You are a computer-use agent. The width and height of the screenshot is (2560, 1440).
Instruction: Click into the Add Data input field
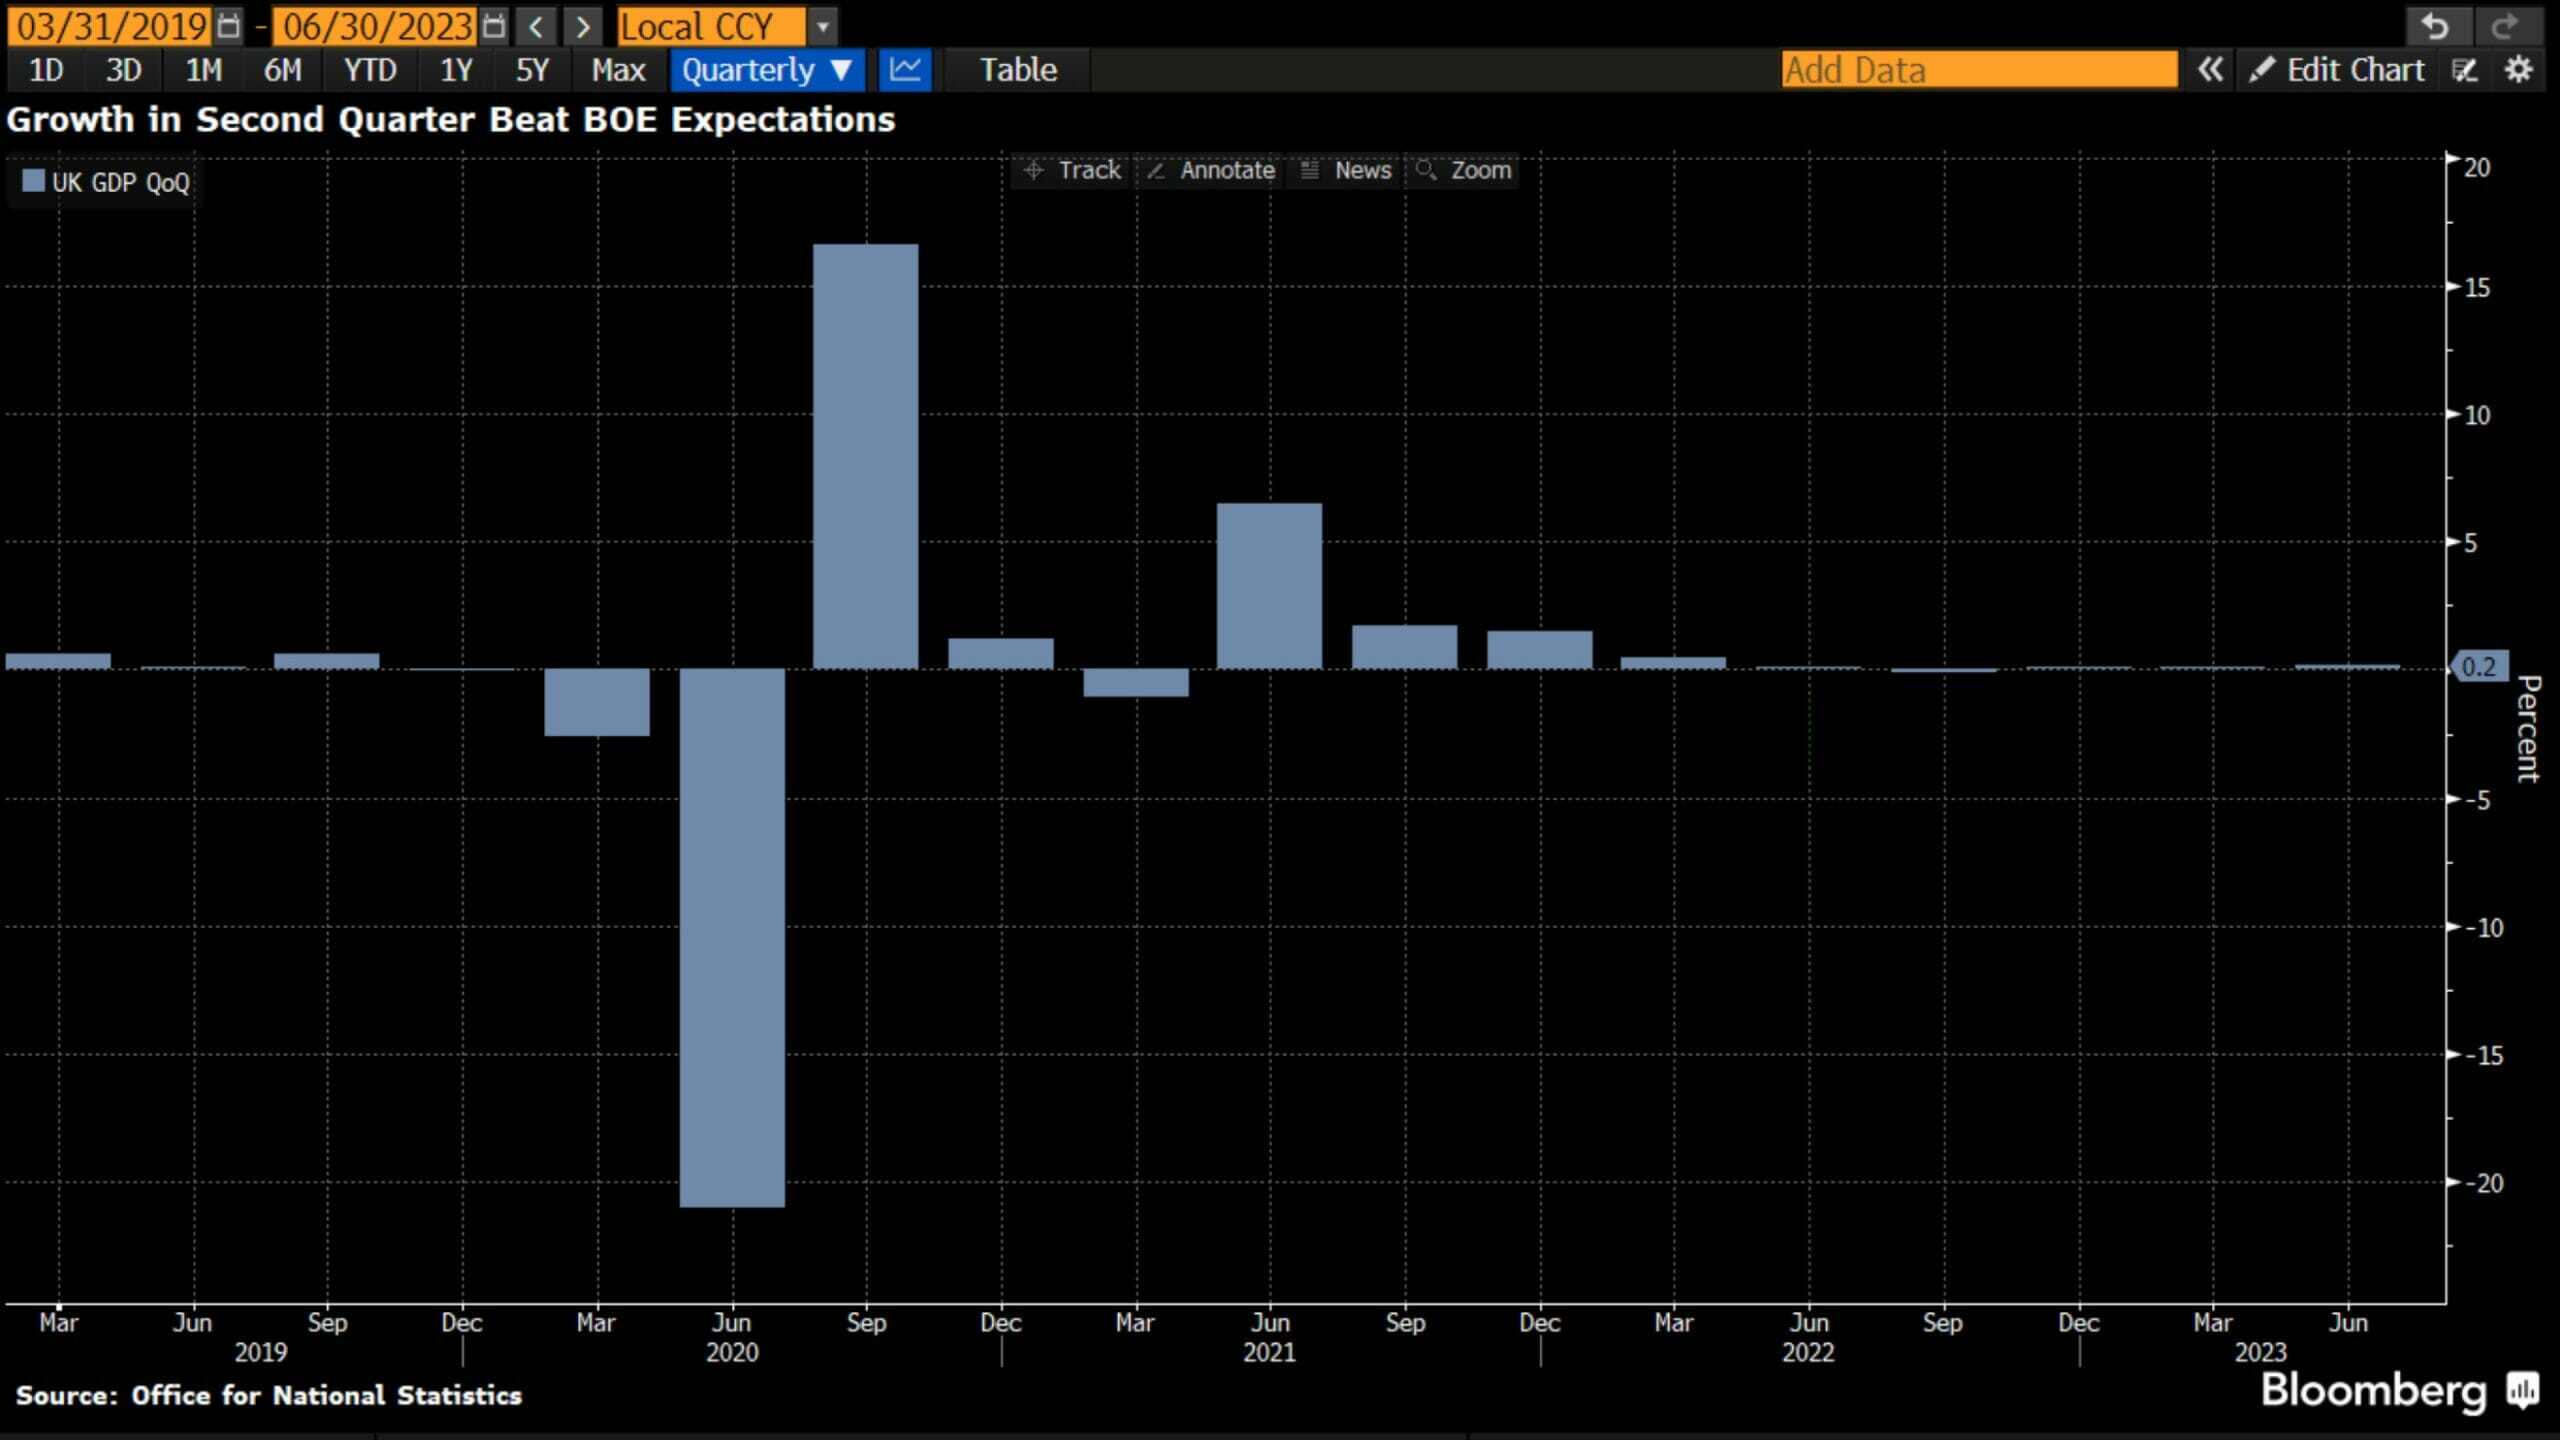pos(1979,70)
